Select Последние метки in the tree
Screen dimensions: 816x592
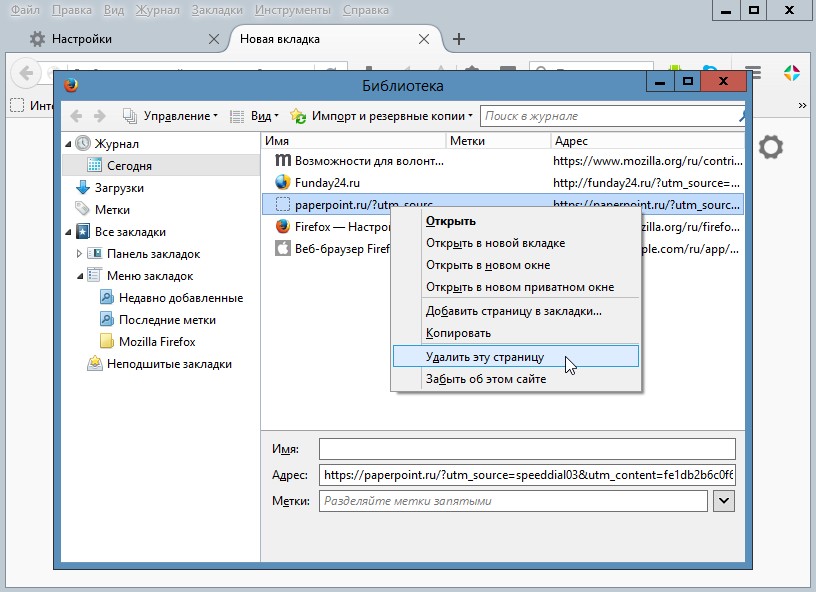point(167,320)
